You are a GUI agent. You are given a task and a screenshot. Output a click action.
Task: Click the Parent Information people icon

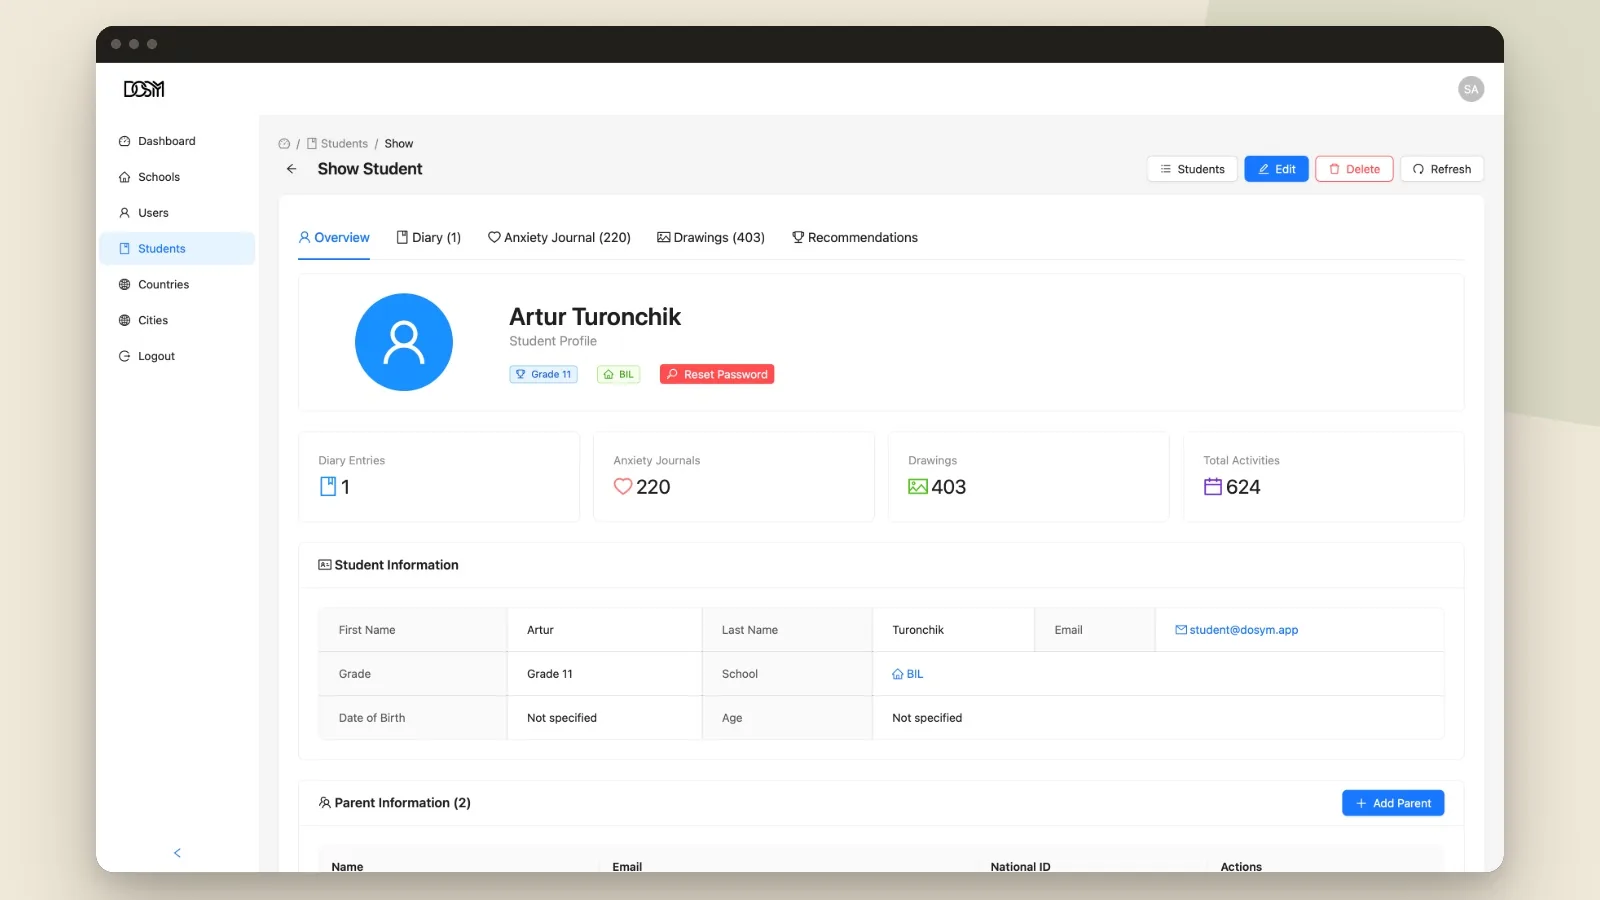(325, 803)
